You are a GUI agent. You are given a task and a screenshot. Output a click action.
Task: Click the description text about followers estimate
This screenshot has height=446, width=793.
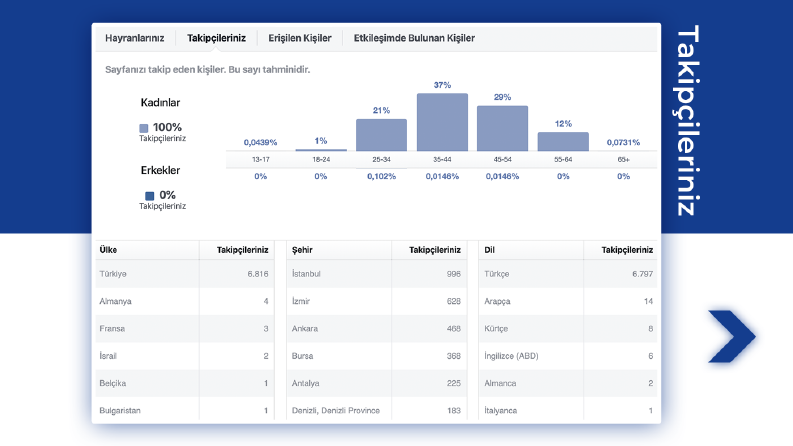tap(207, 70)
